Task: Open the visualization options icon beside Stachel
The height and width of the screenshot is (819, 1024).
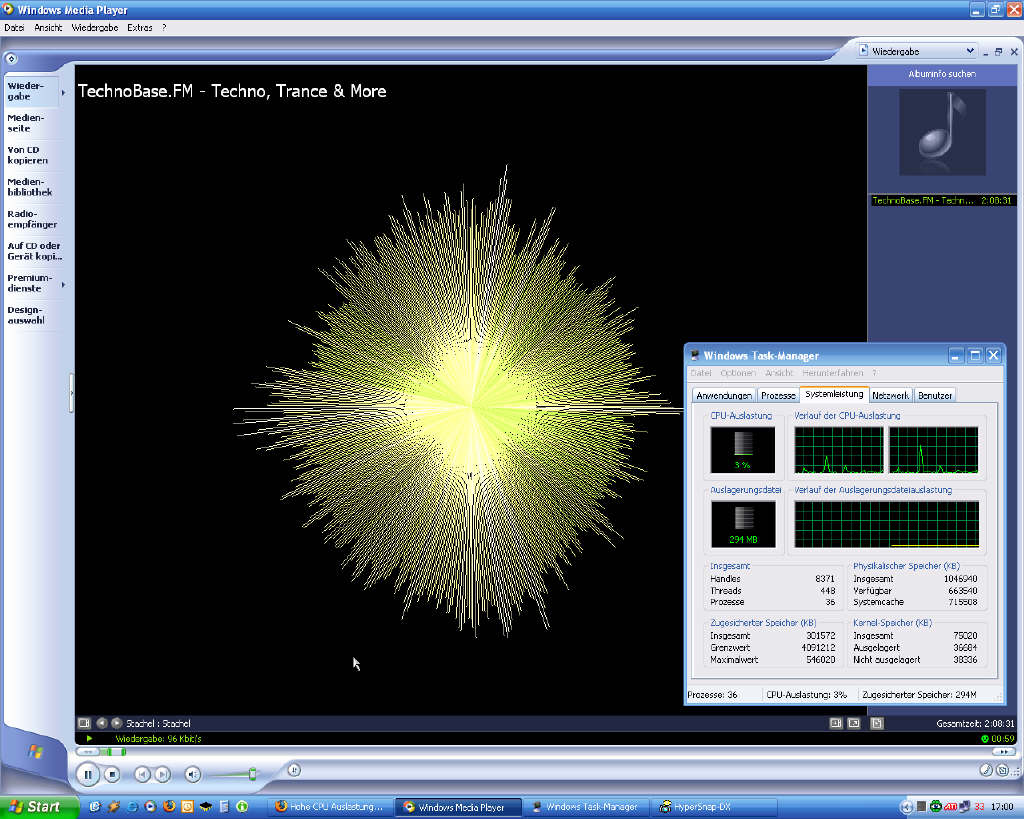Action: pyautogui.click(x=84, y=723)
